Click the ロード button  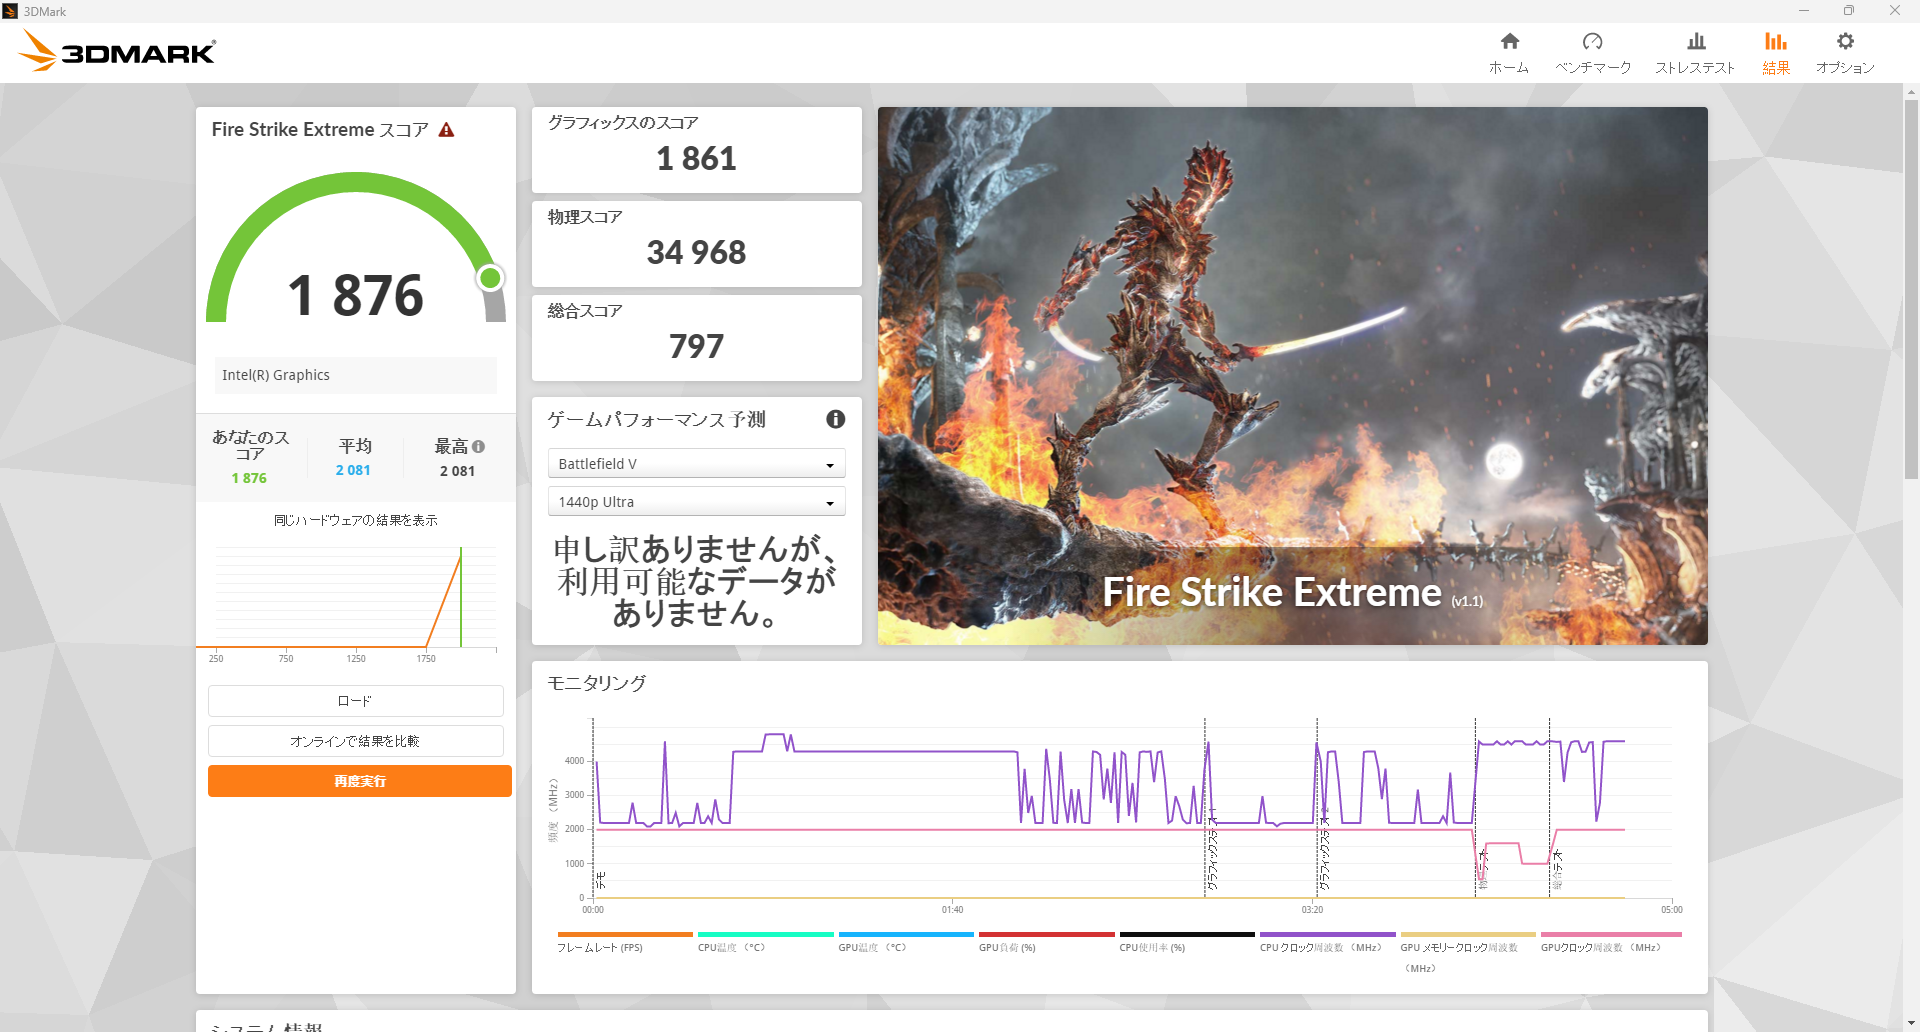click(x=355, y=701)
